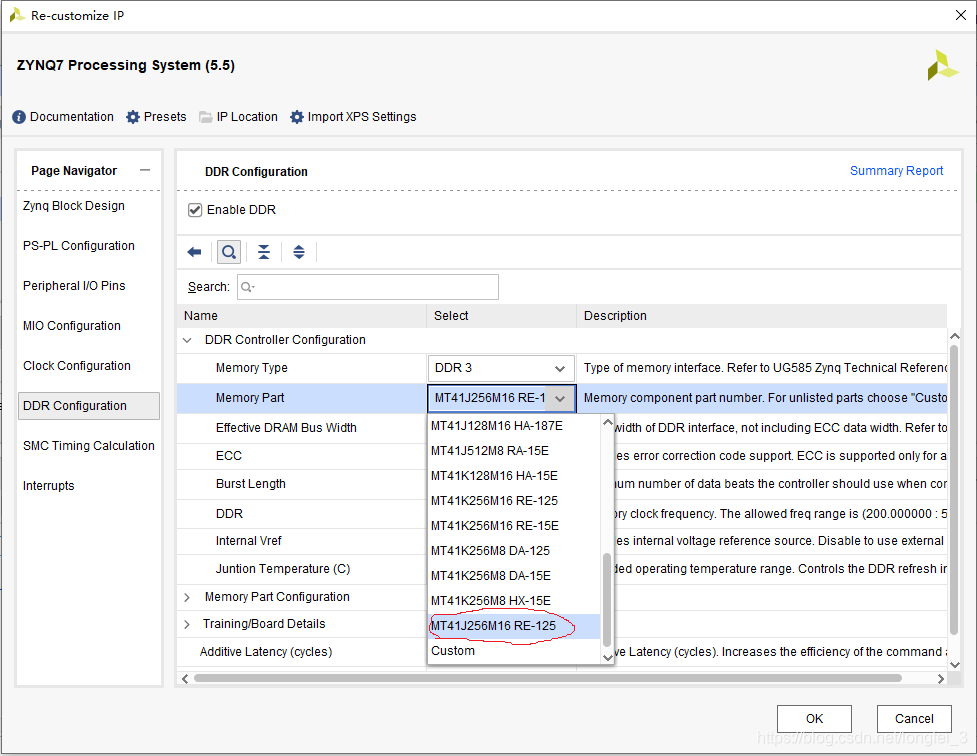
Task: Click the Description column header
Action: (761, 316)
